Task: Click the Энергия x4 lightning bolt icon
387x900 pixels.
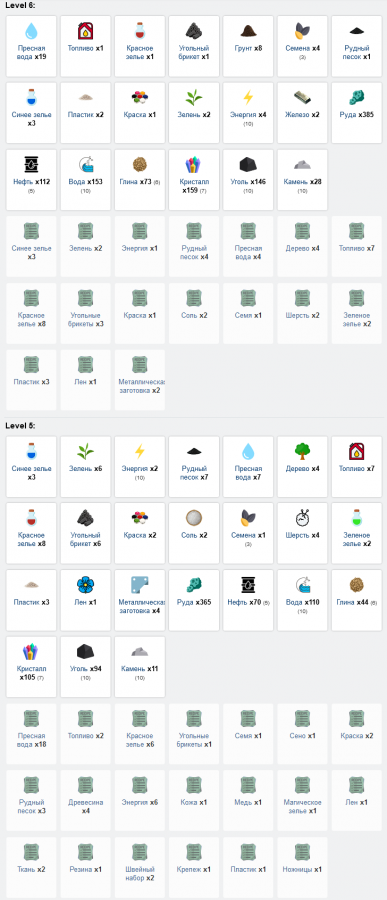Action: click(248, 98)
